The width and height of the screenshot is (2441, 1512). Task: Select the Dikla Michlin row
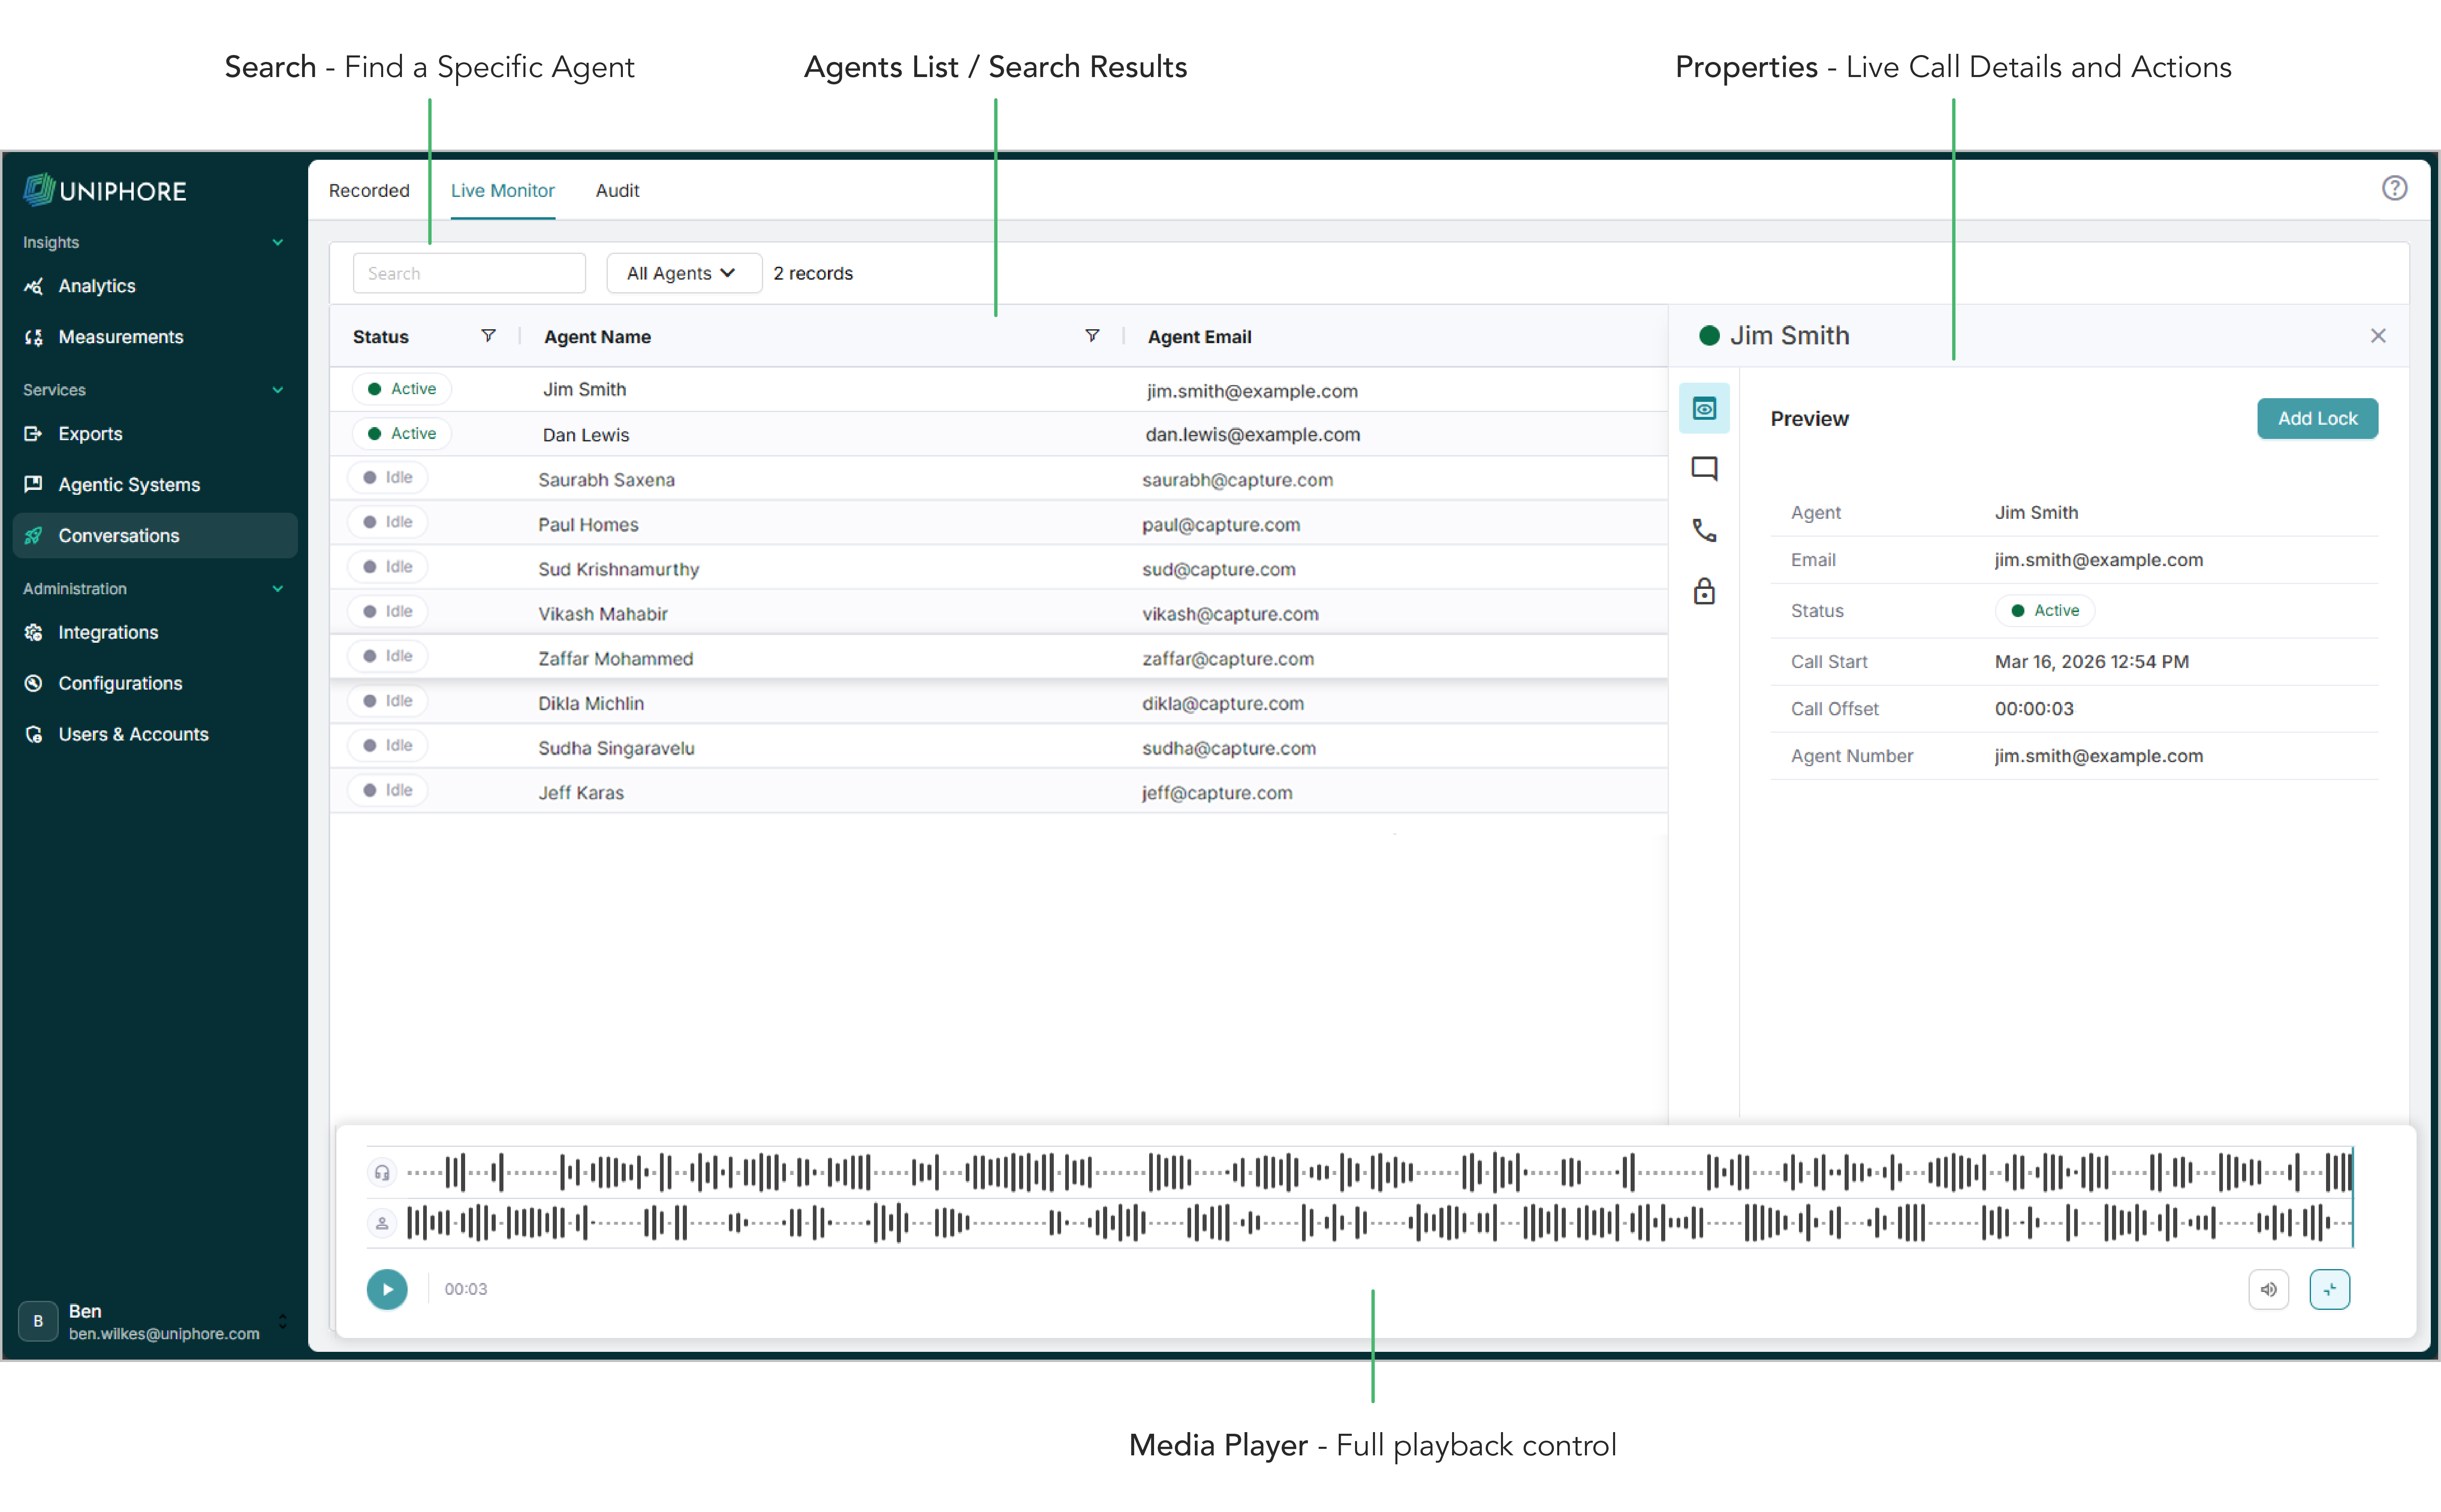tap(998, 702)
